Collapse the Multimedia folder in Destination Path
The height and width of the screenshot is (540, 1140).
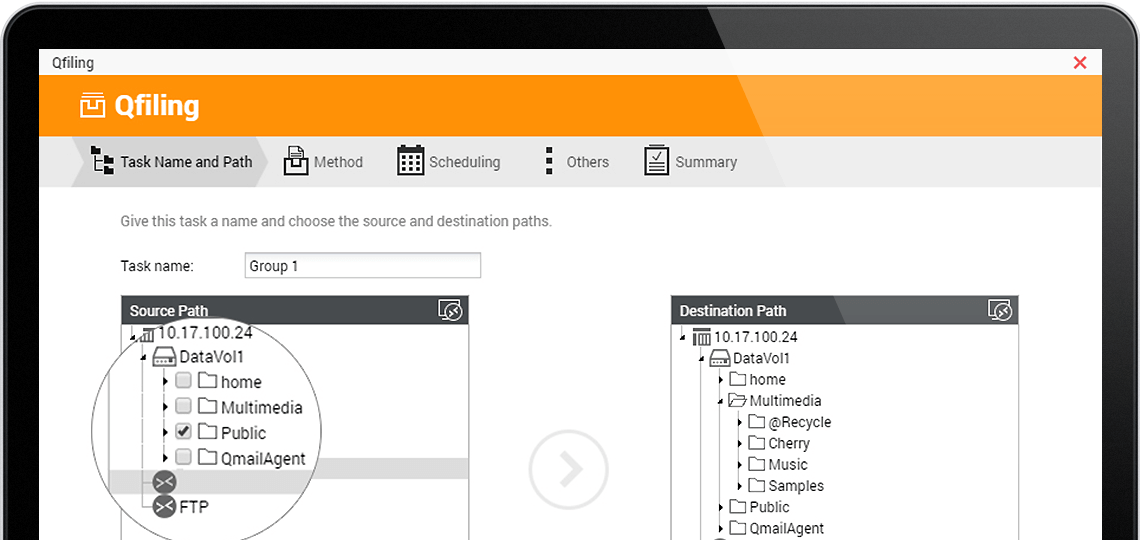click(x=720, y=400)
